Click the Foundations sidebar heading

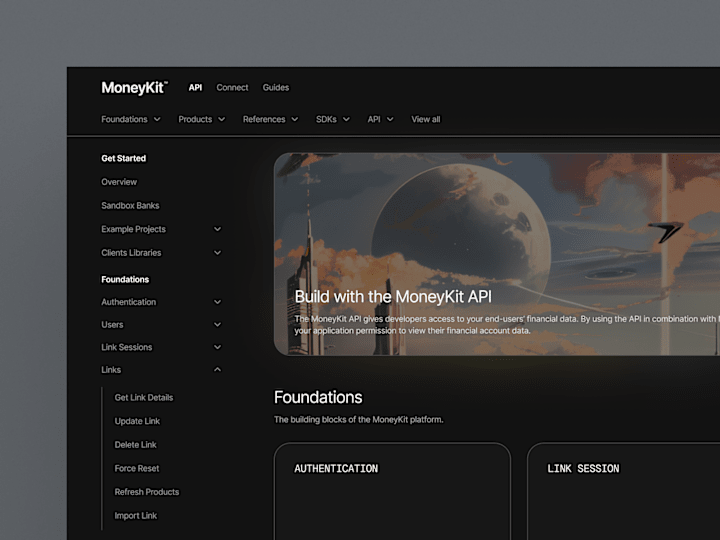point(125,279)
